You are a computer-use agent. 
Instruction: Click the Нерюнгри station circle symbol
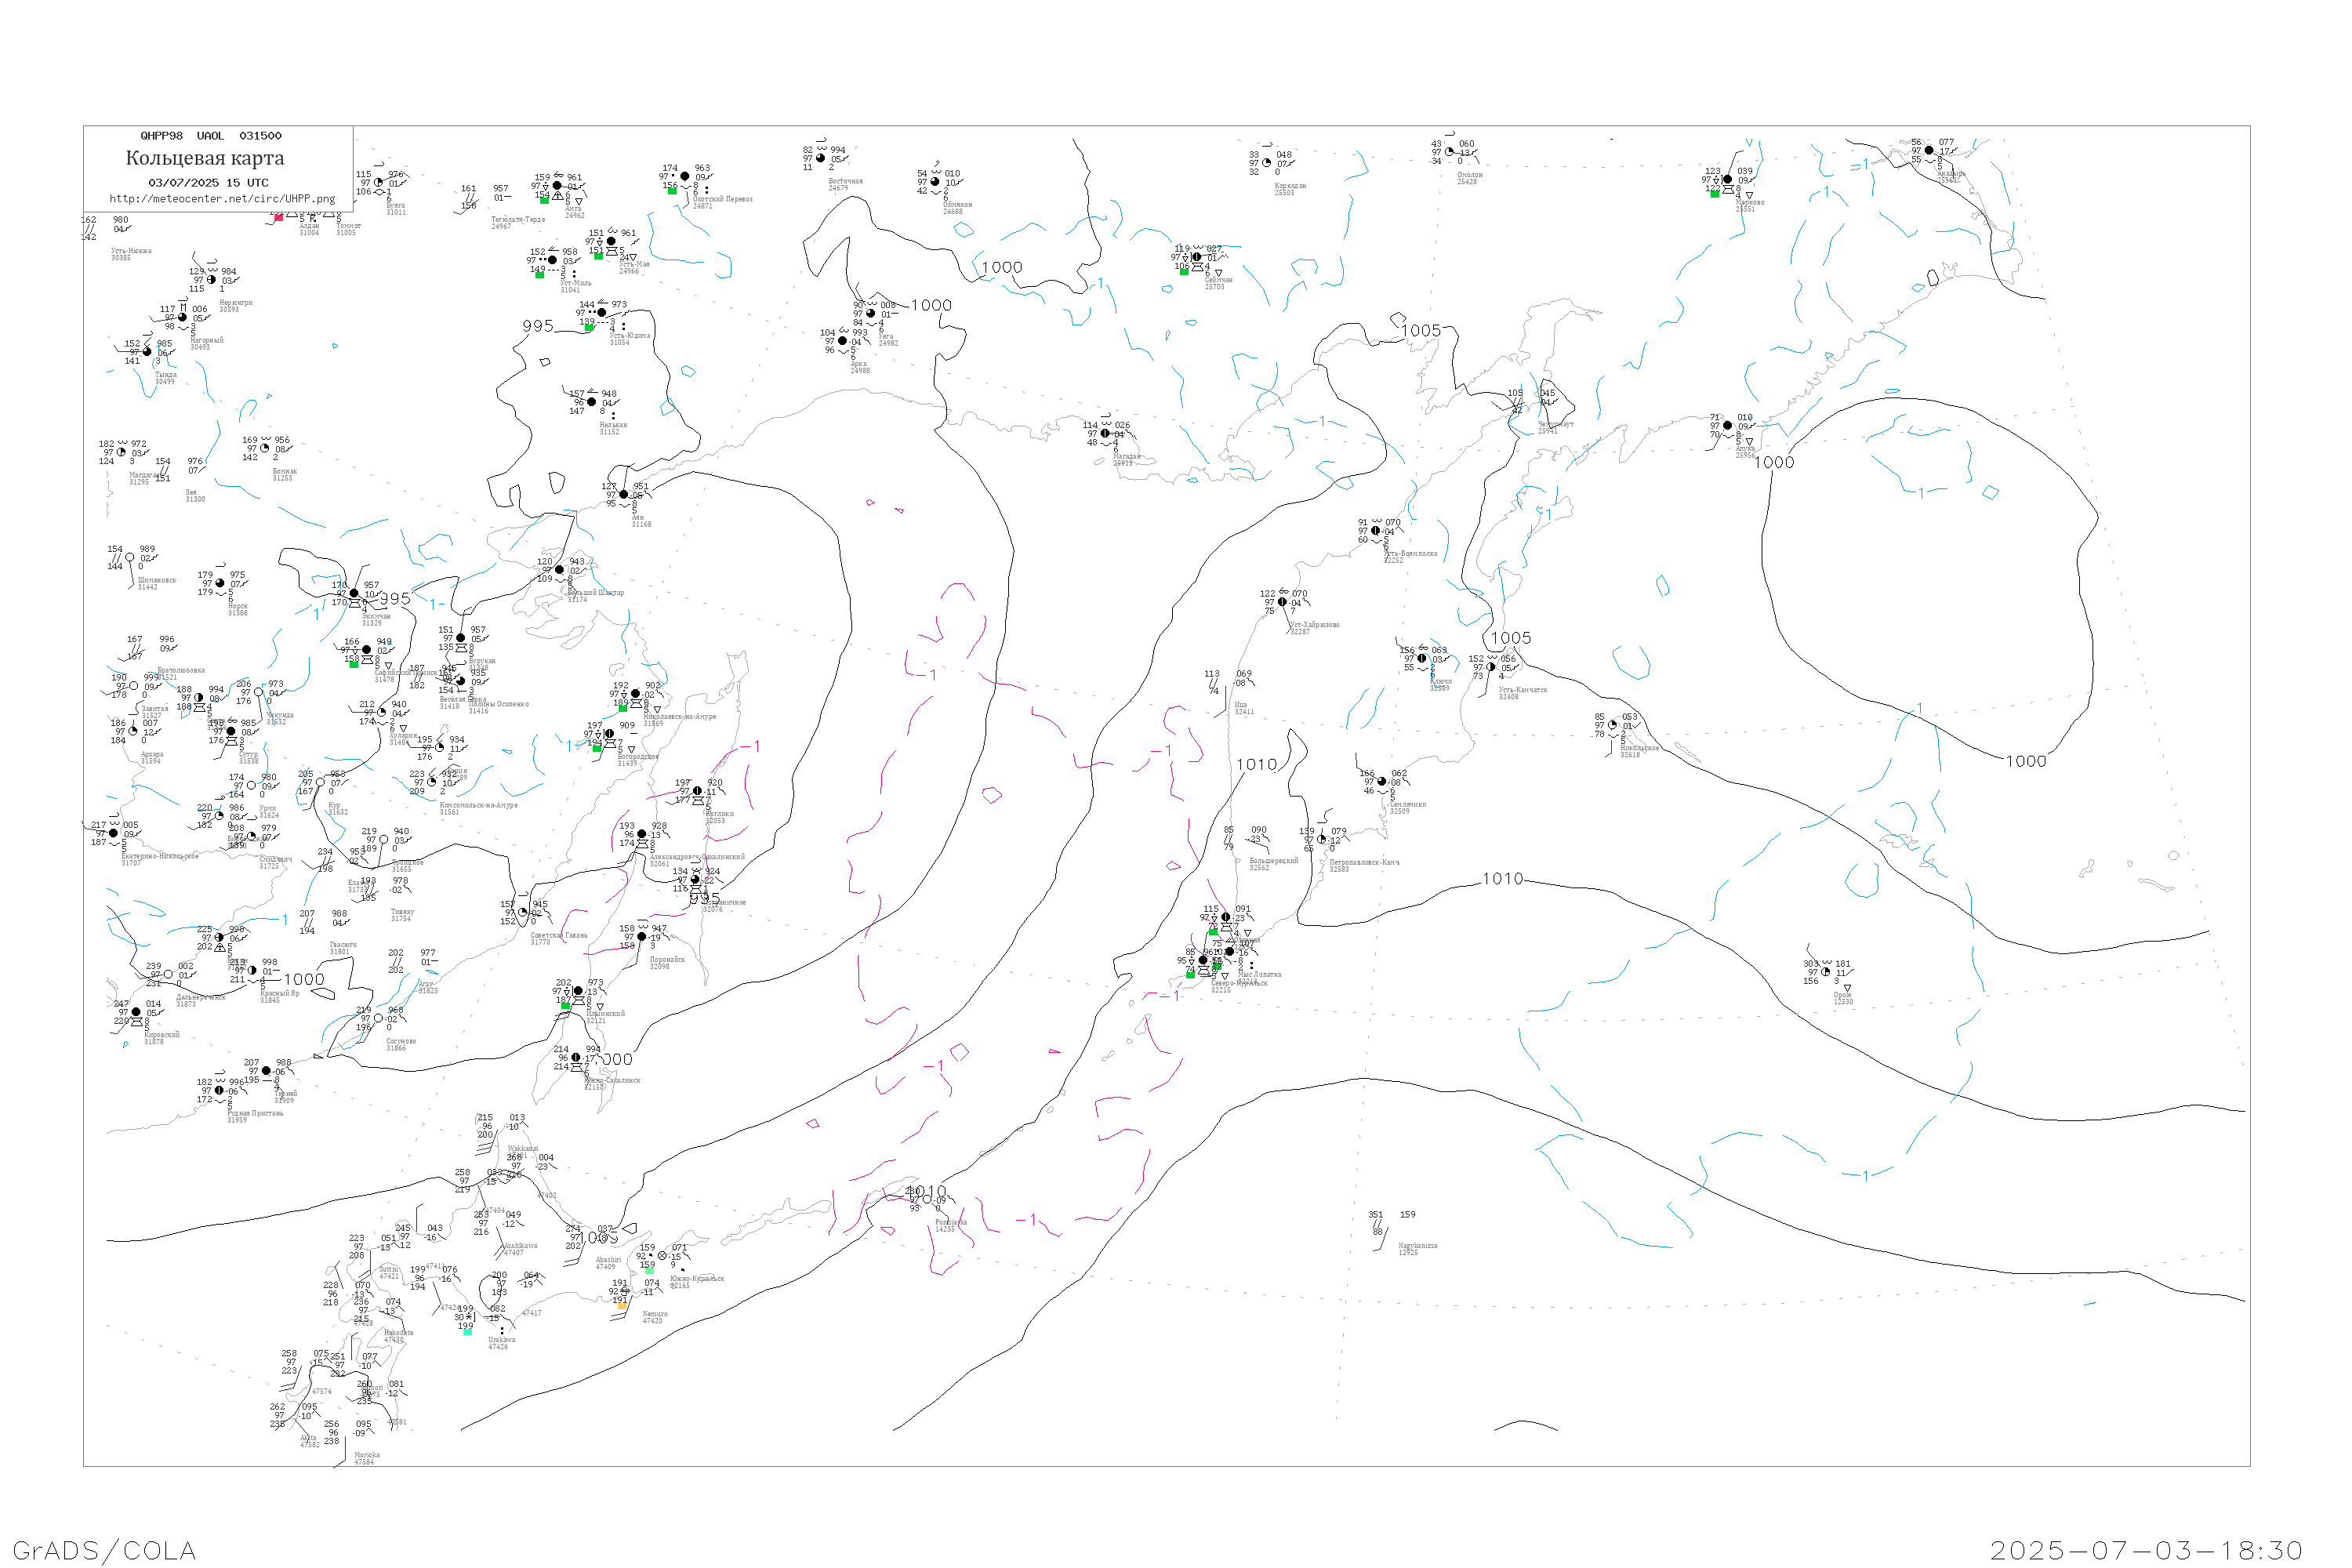coord(212,279)
